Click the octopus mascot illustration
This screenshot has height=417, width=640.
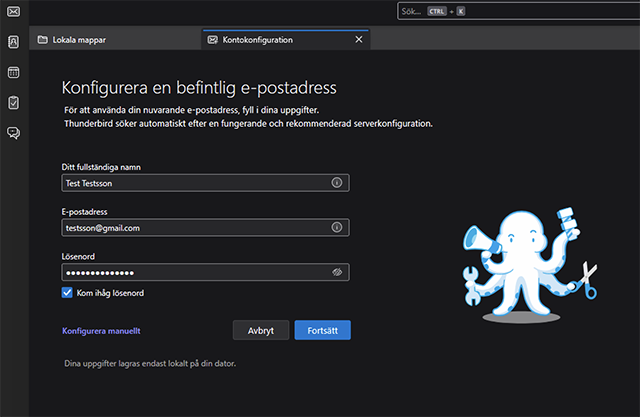pyautogui.click(x=529, y=265)
